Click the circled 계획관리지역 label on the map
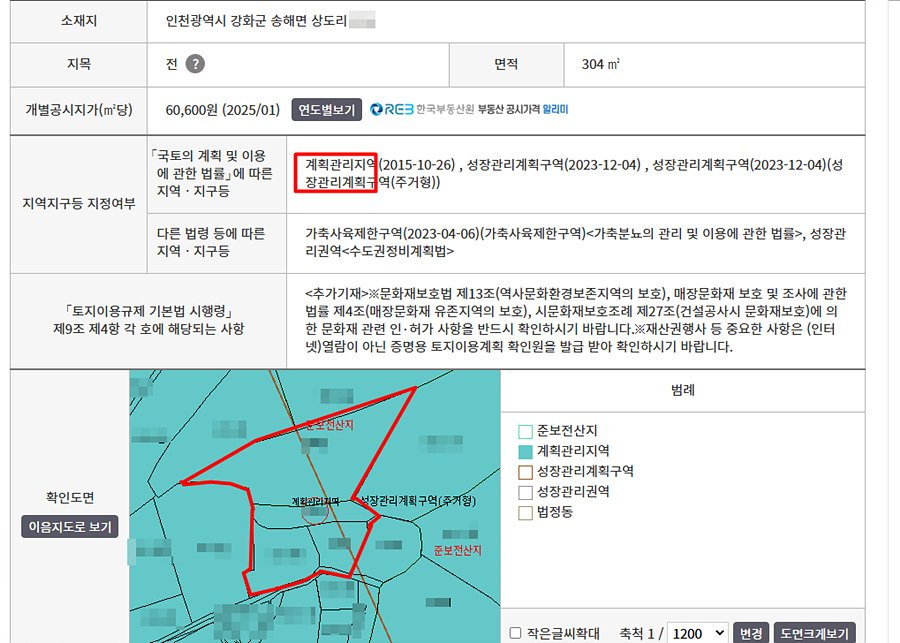Viewport: 900px width, 643px height. pyautogui.click(x=315, y=501)
